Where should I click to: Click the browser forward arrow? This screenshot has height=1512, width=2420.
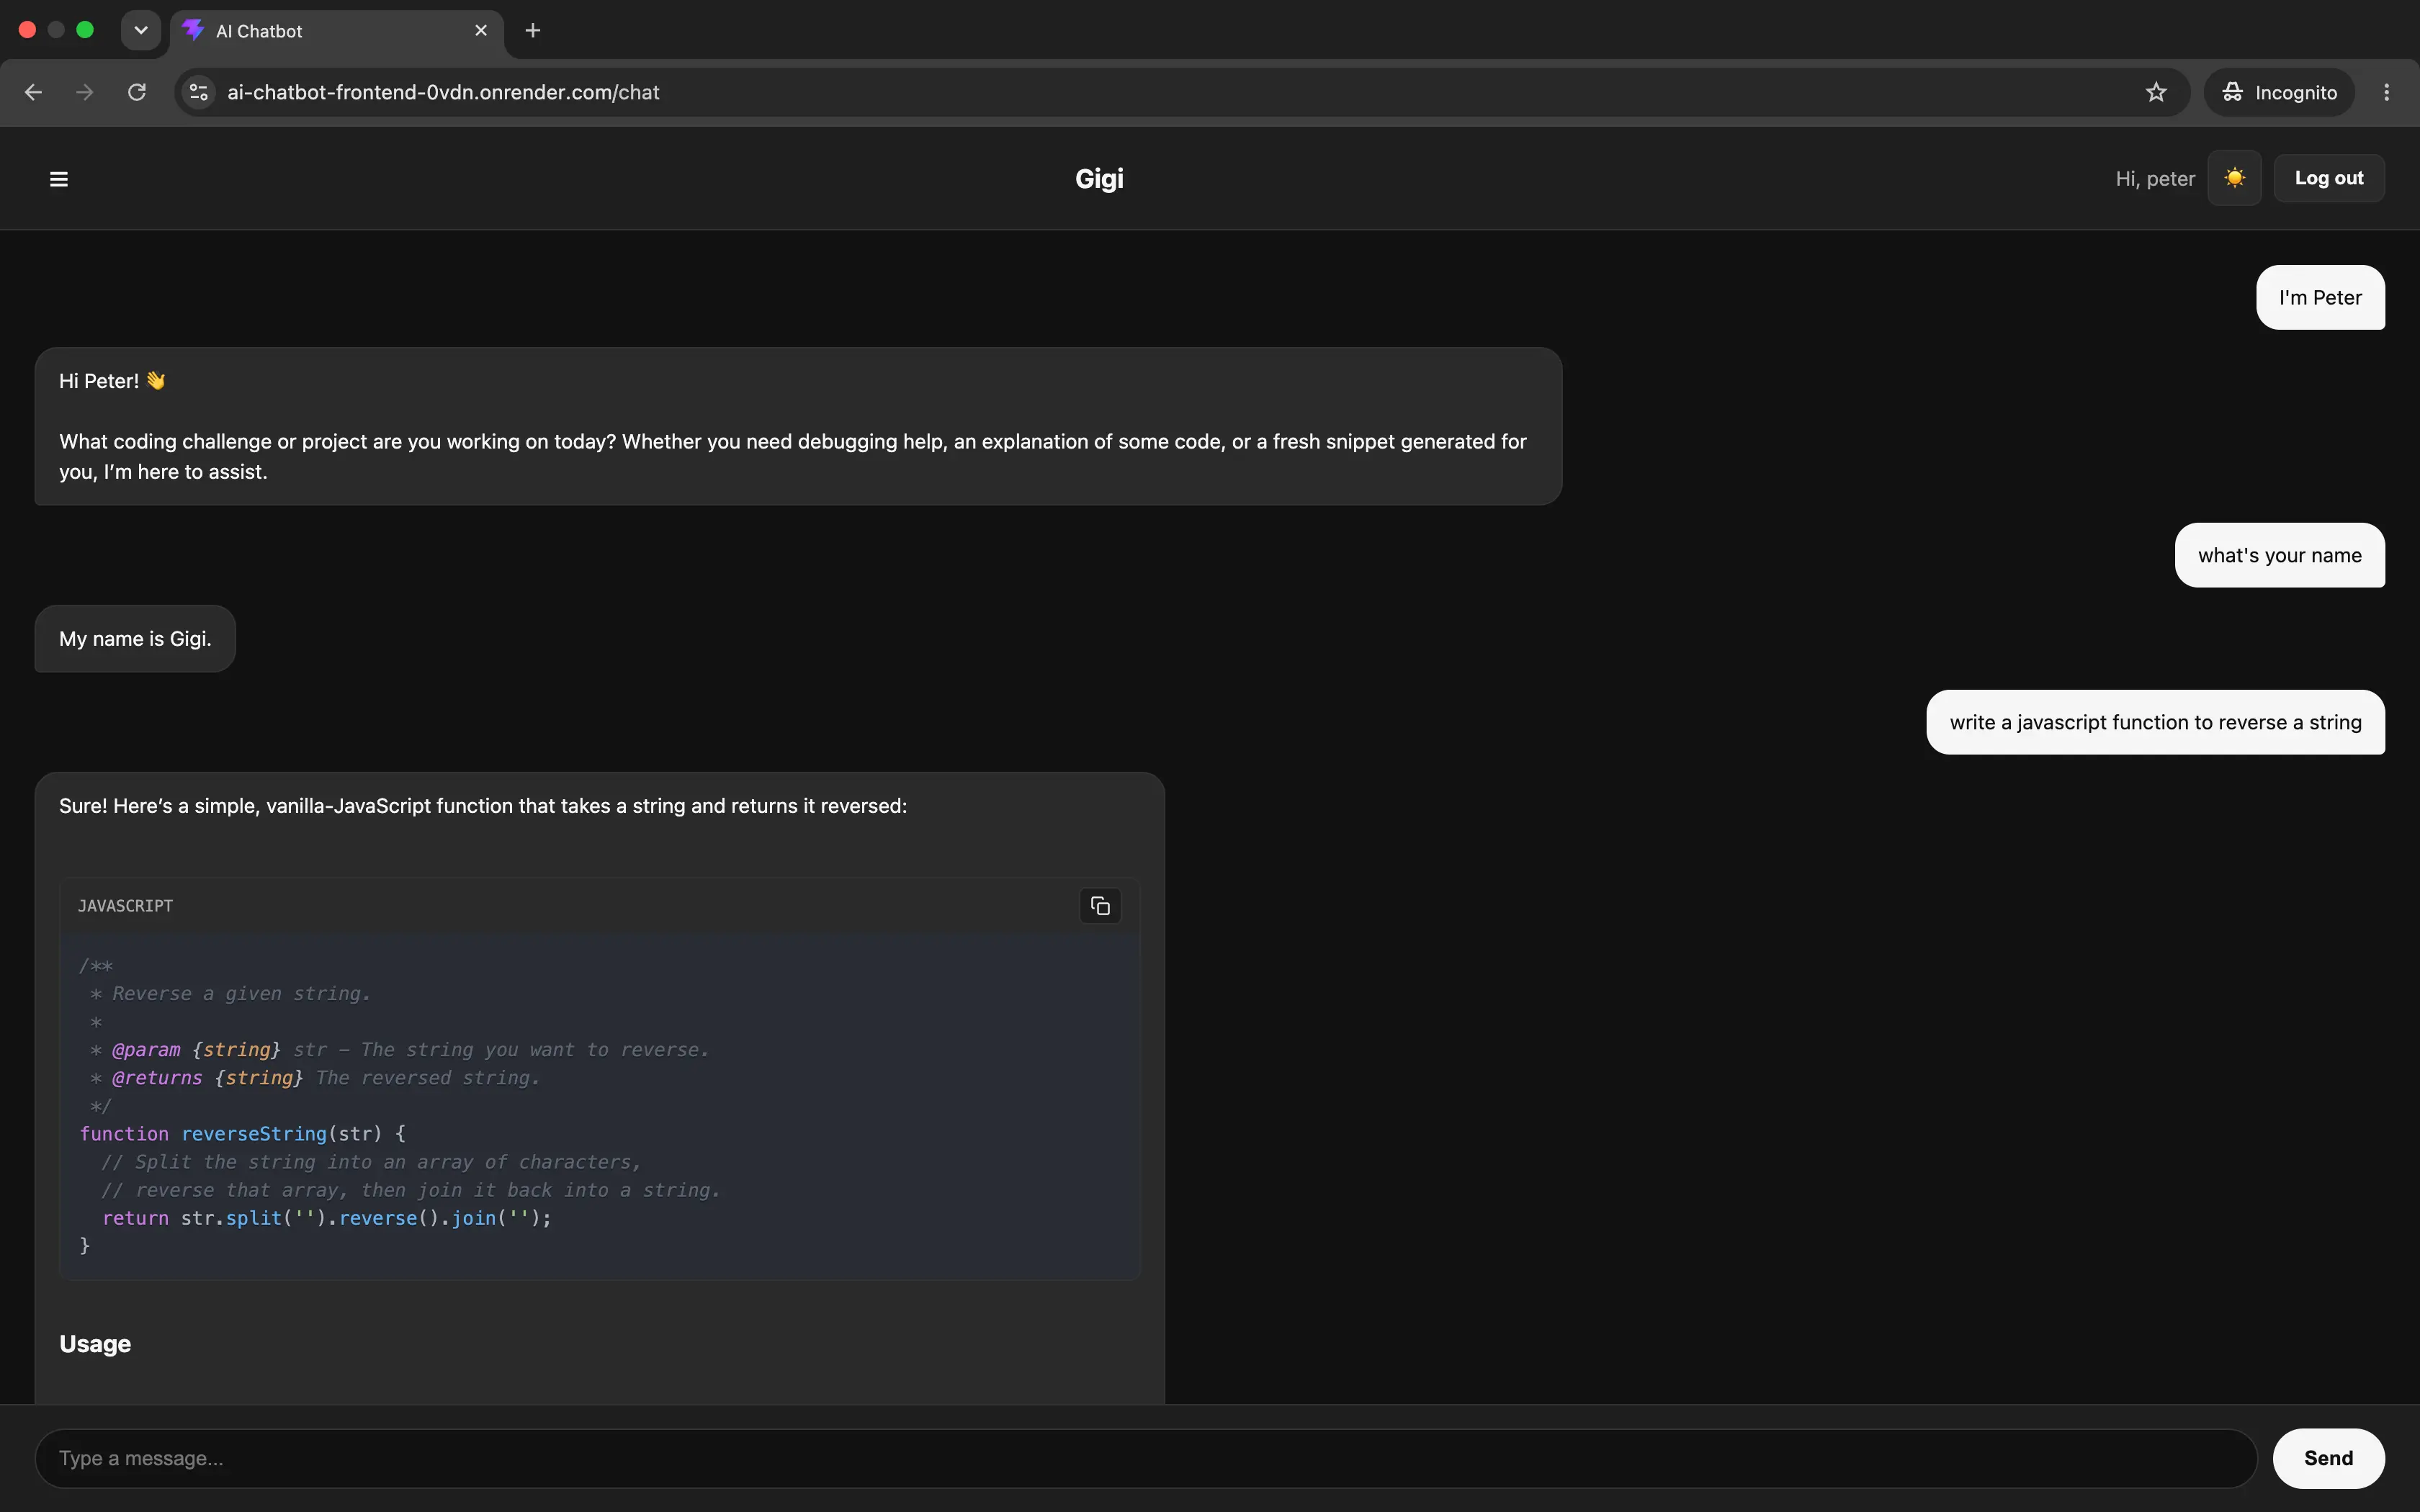(x=85, y=92)
